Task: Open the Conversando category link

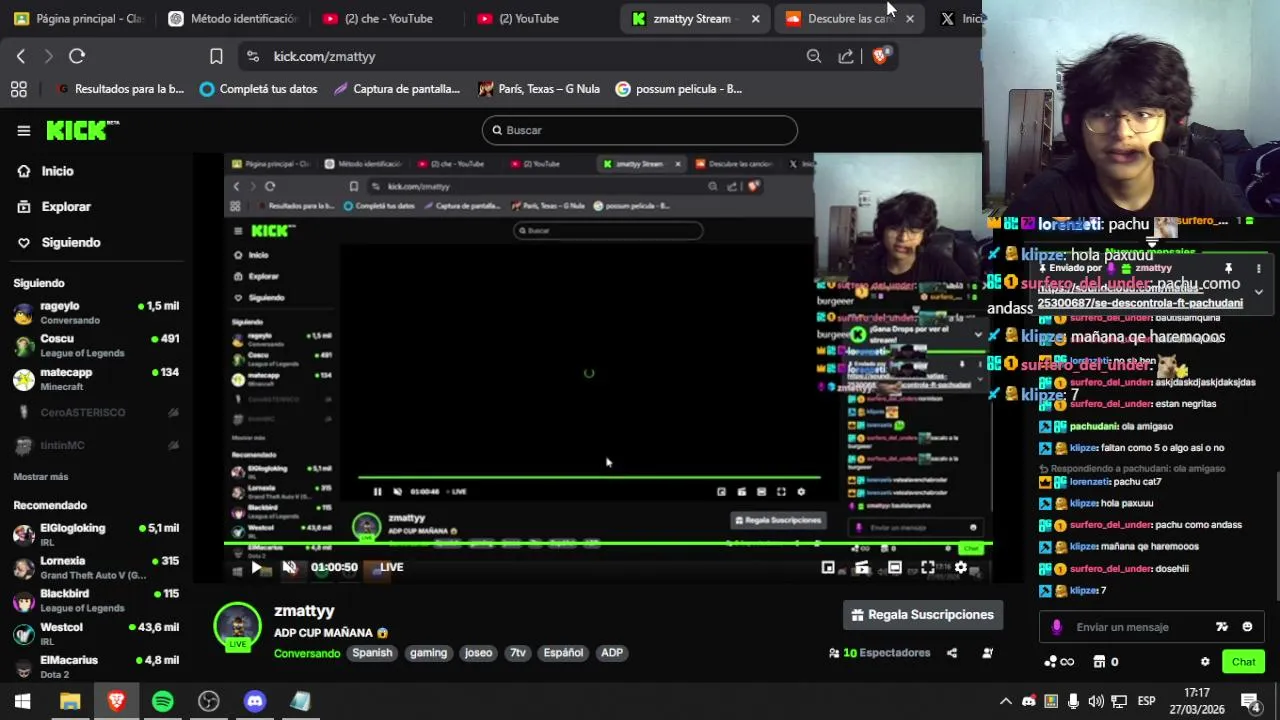Action: (x=307, y=653)
